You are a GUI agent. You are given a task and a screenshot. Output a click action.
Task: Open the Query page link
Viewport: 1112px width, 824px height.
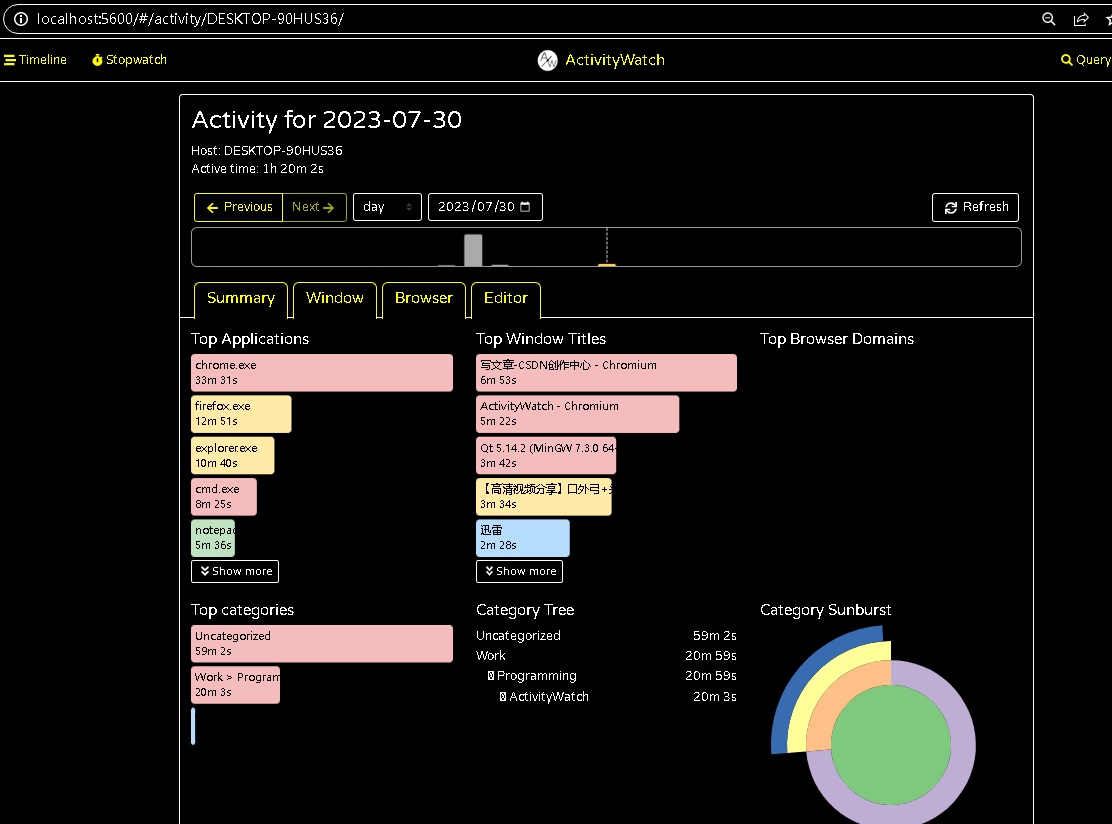[1086, 60]
